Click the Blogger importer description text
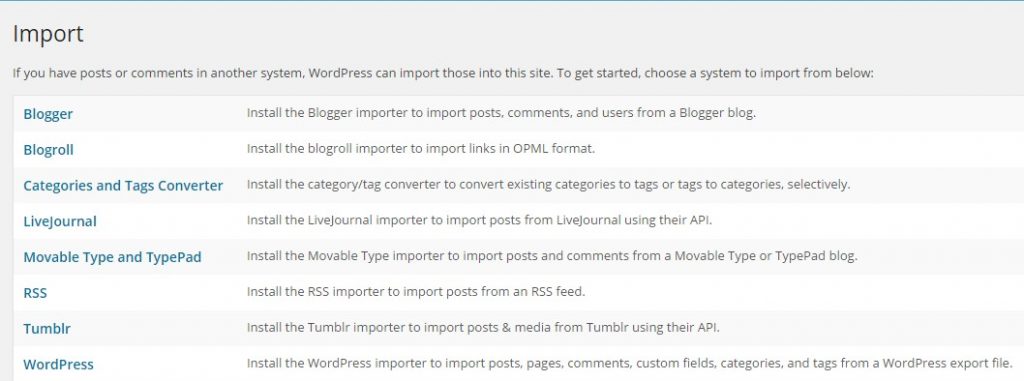This screenshot has height=381, width=1024. click(501, 112)
